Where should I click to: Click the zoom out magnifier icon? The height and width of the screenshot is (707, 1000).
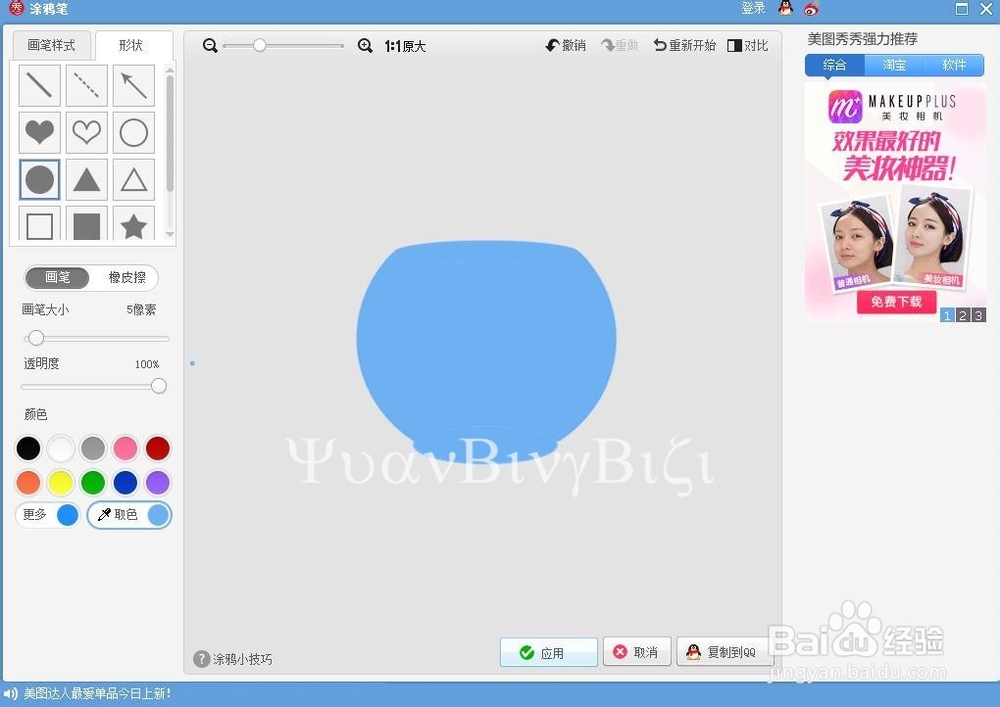(210, 45)
